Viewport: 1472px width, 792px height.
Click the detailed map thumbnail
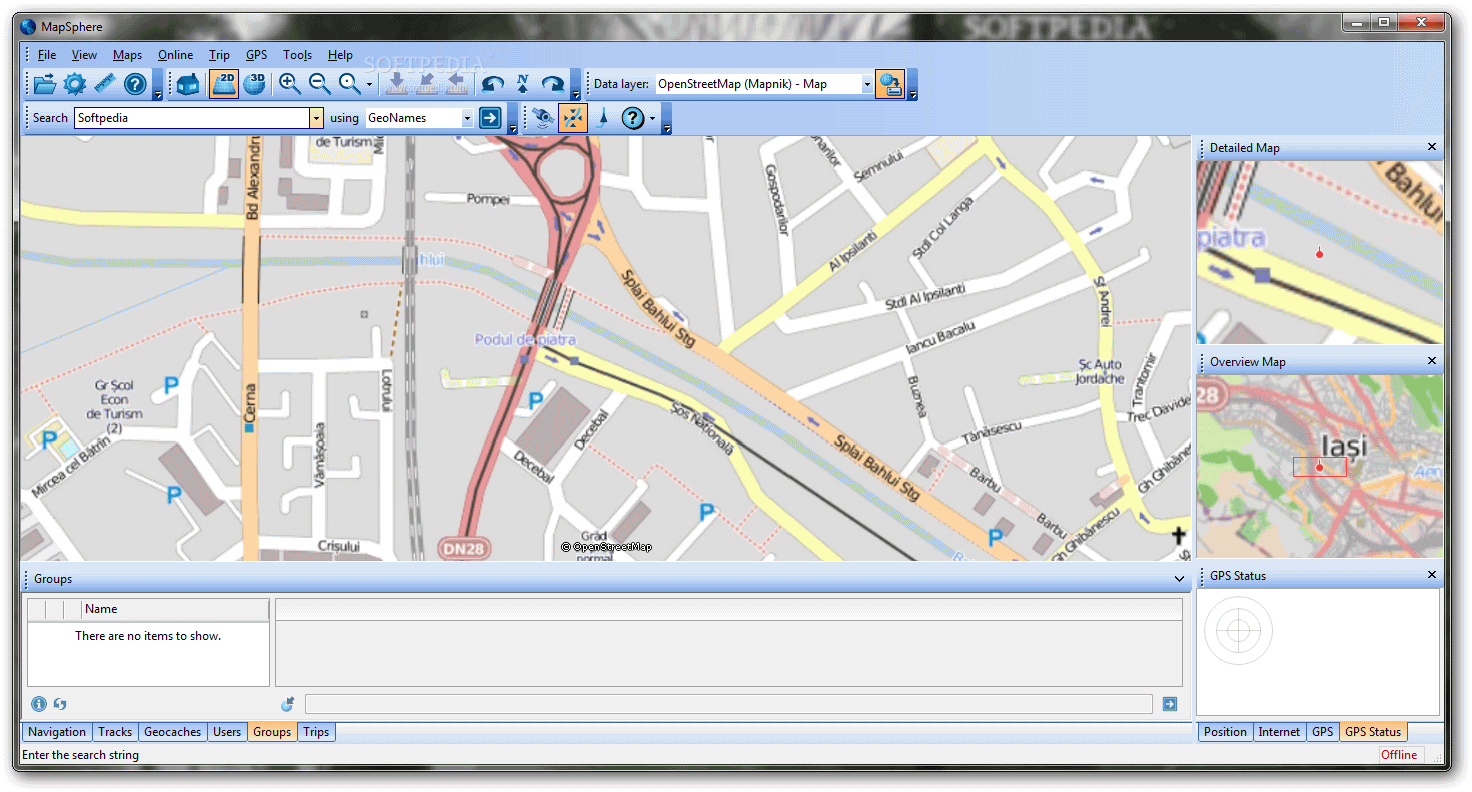point(1320,252)
